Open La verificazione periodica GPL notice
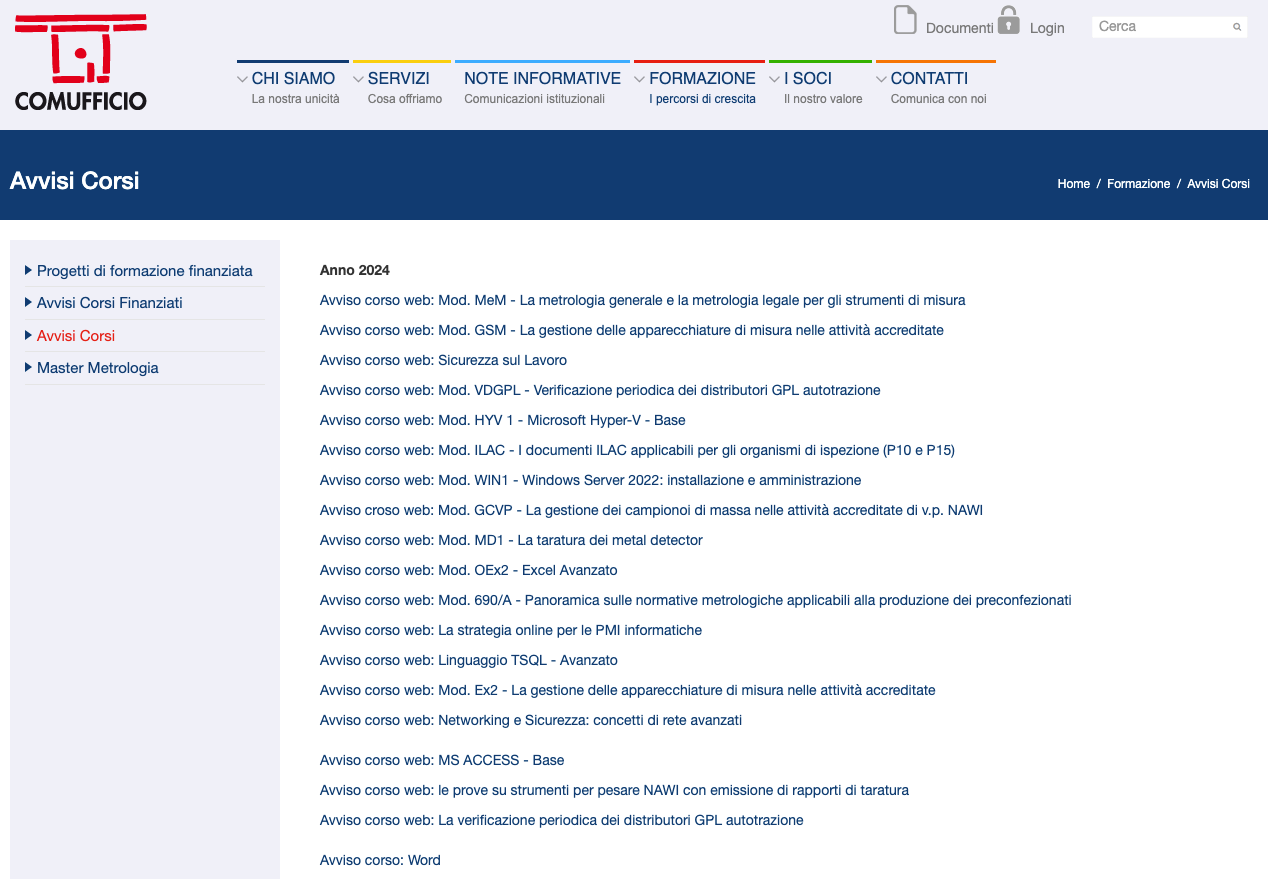1268x879 pixels. click(562, 820)
